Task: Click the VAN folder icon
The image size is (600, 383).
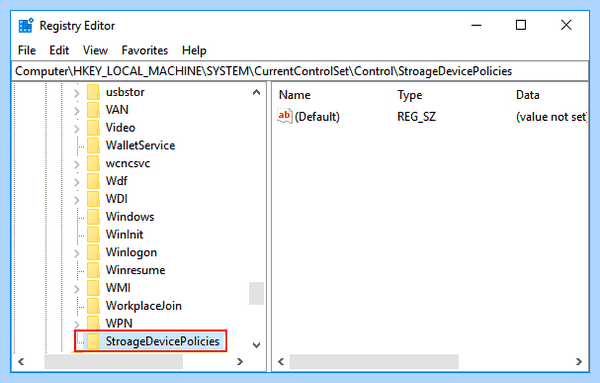Action: point(93,110)
